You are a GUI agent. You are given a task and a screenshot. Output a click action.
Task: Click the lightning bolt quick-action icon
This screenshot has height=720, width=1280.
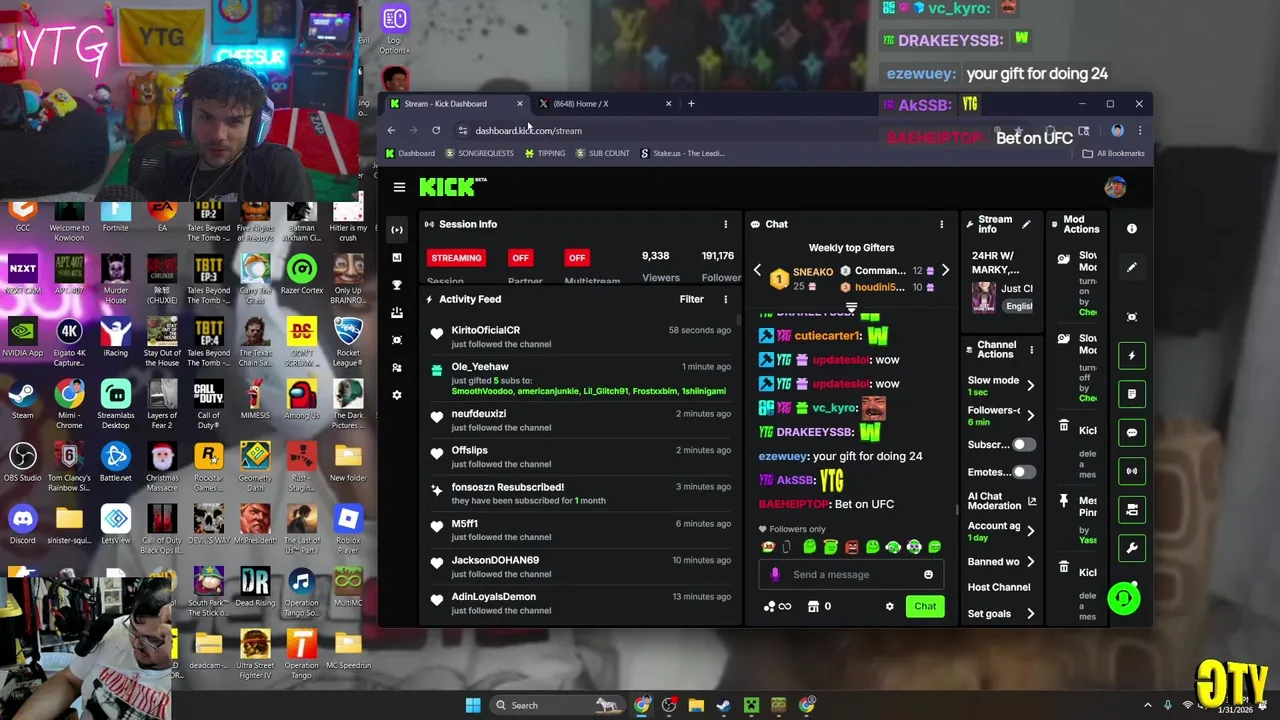1132,355
